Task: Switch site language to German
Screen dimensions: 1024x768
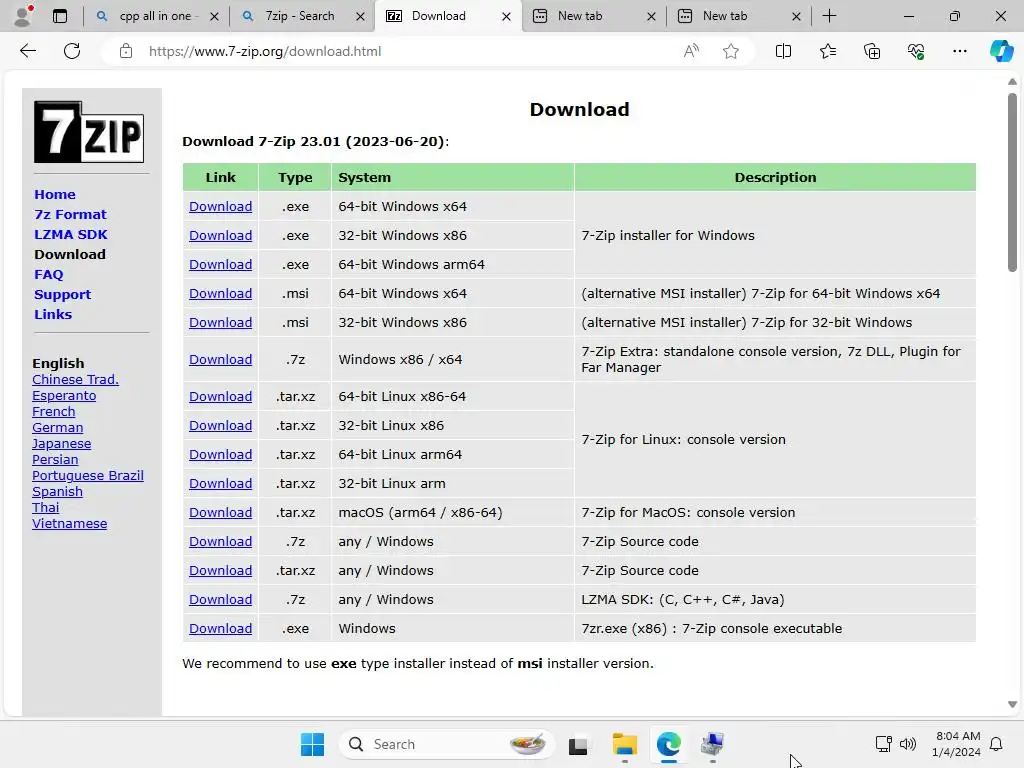Action: tap(57, 428)
